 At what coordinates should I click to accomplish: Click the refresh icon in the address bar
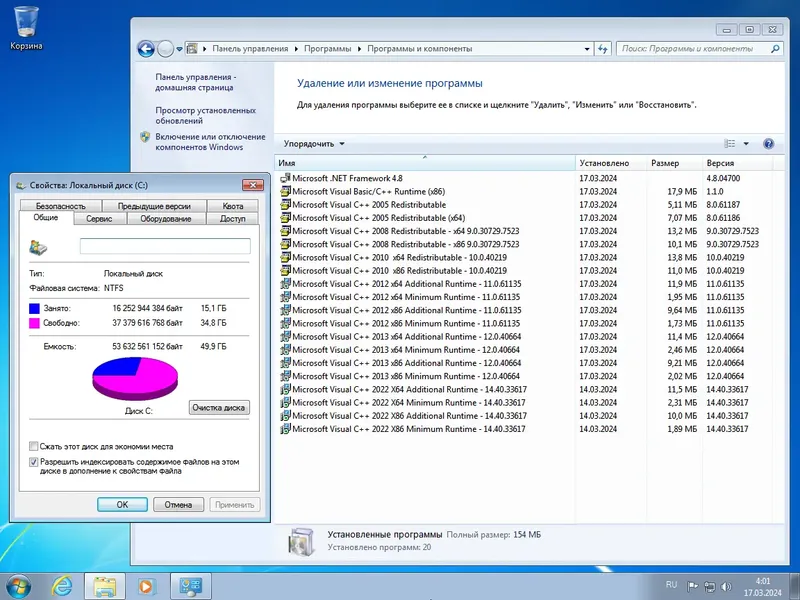(x=602, y=48)
